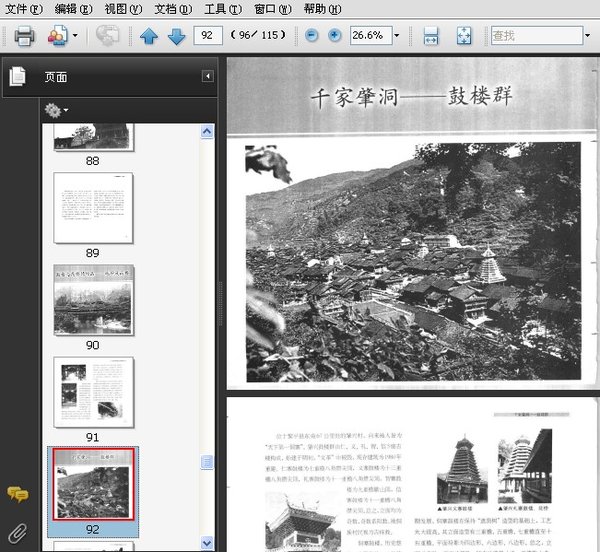
Task: Expand the zoom percentage dropdown arrow
Action: tap(397, 36)
